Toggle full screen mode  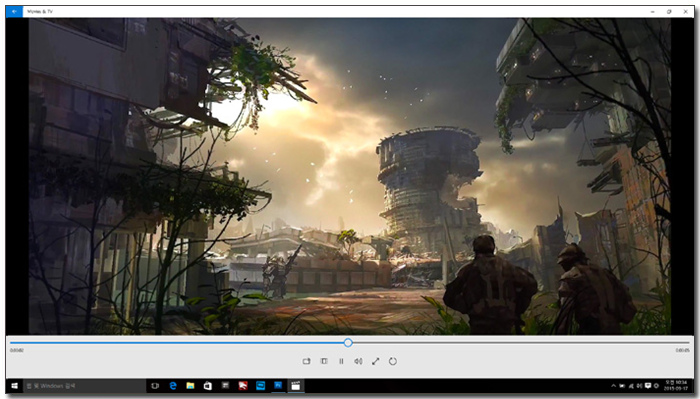(375, 361)
